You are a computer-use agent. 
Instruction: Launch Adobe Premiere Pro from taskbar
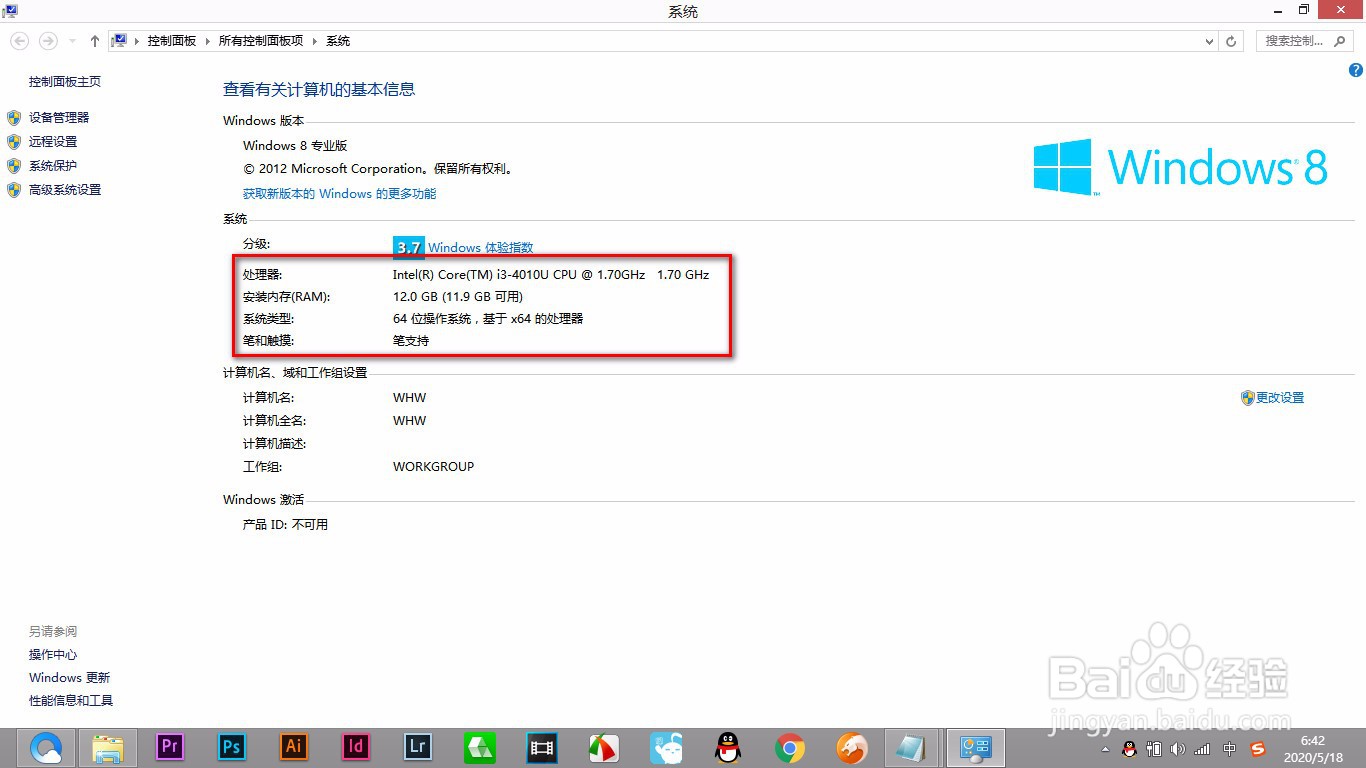click(170, 746)
